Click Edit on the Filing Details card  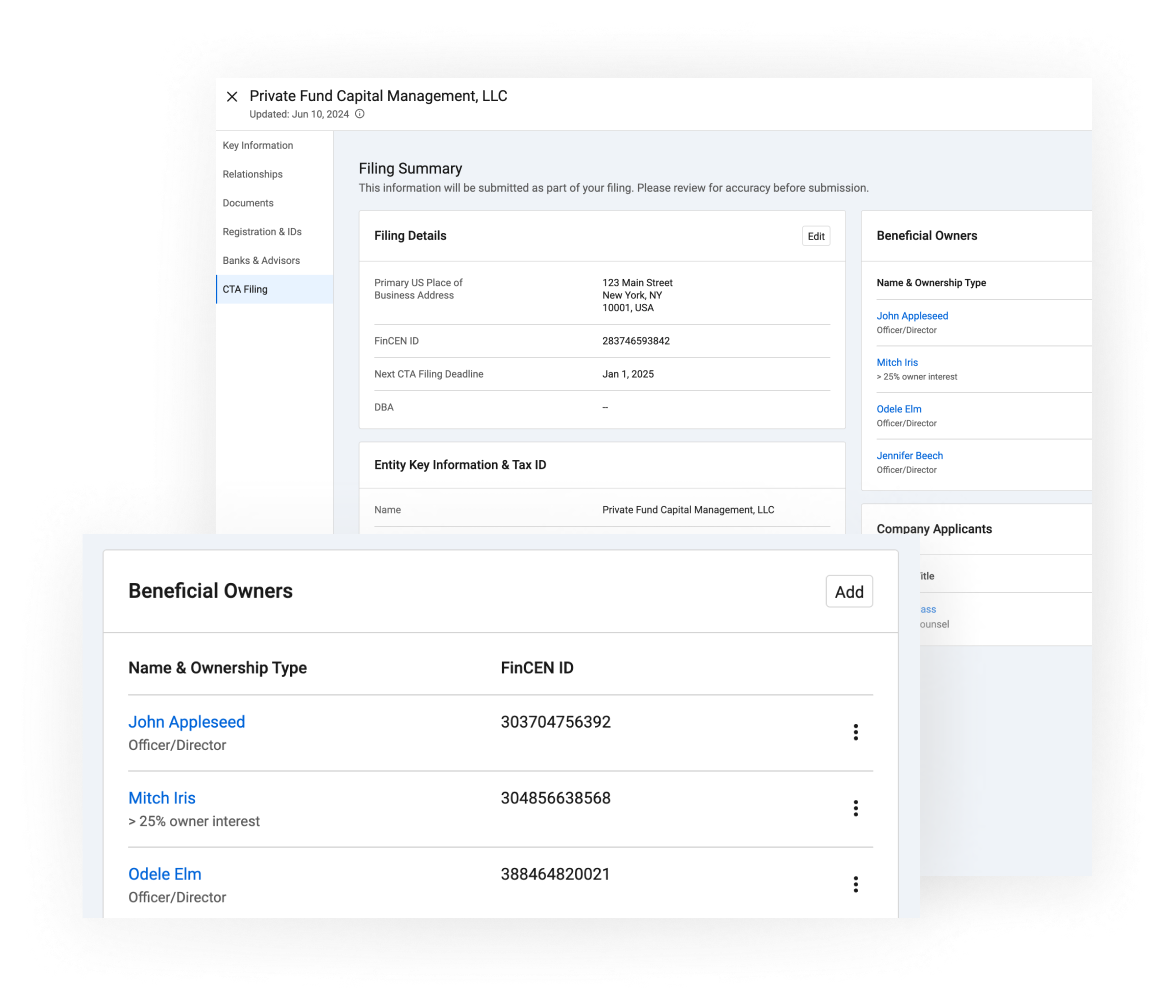point(815,236)
